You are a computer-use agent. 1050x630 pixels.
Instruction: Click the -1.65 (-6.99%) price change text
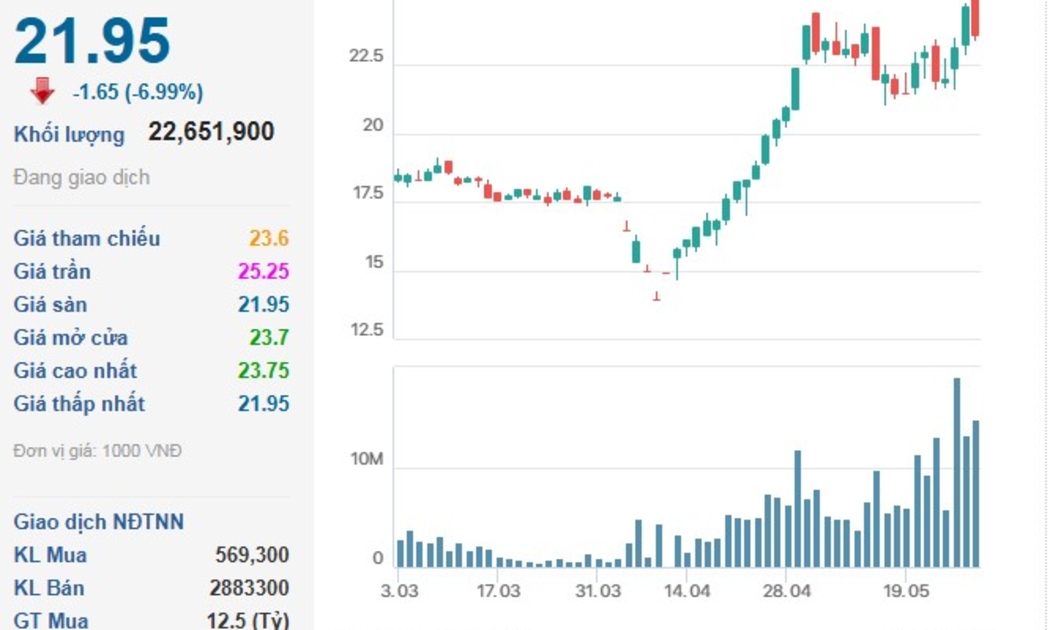coord(138,92)
